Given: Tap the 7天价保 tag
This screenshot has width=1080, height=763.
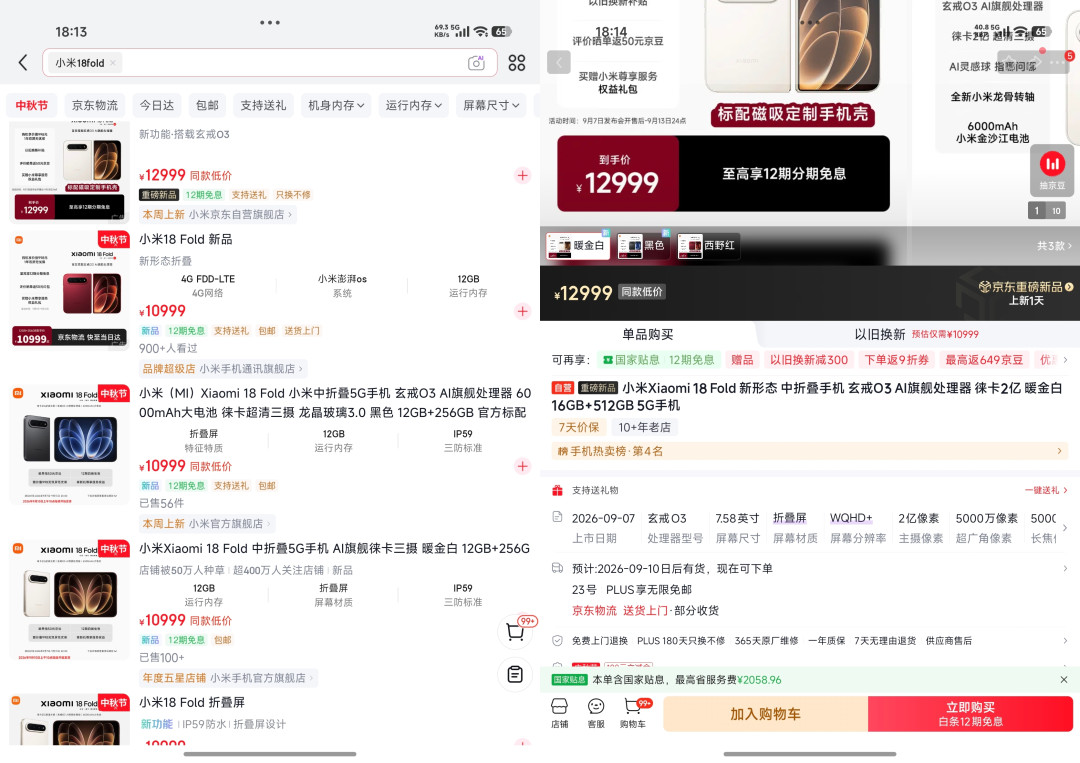Looking at the screenshot, I should click(x=579, y=427).
